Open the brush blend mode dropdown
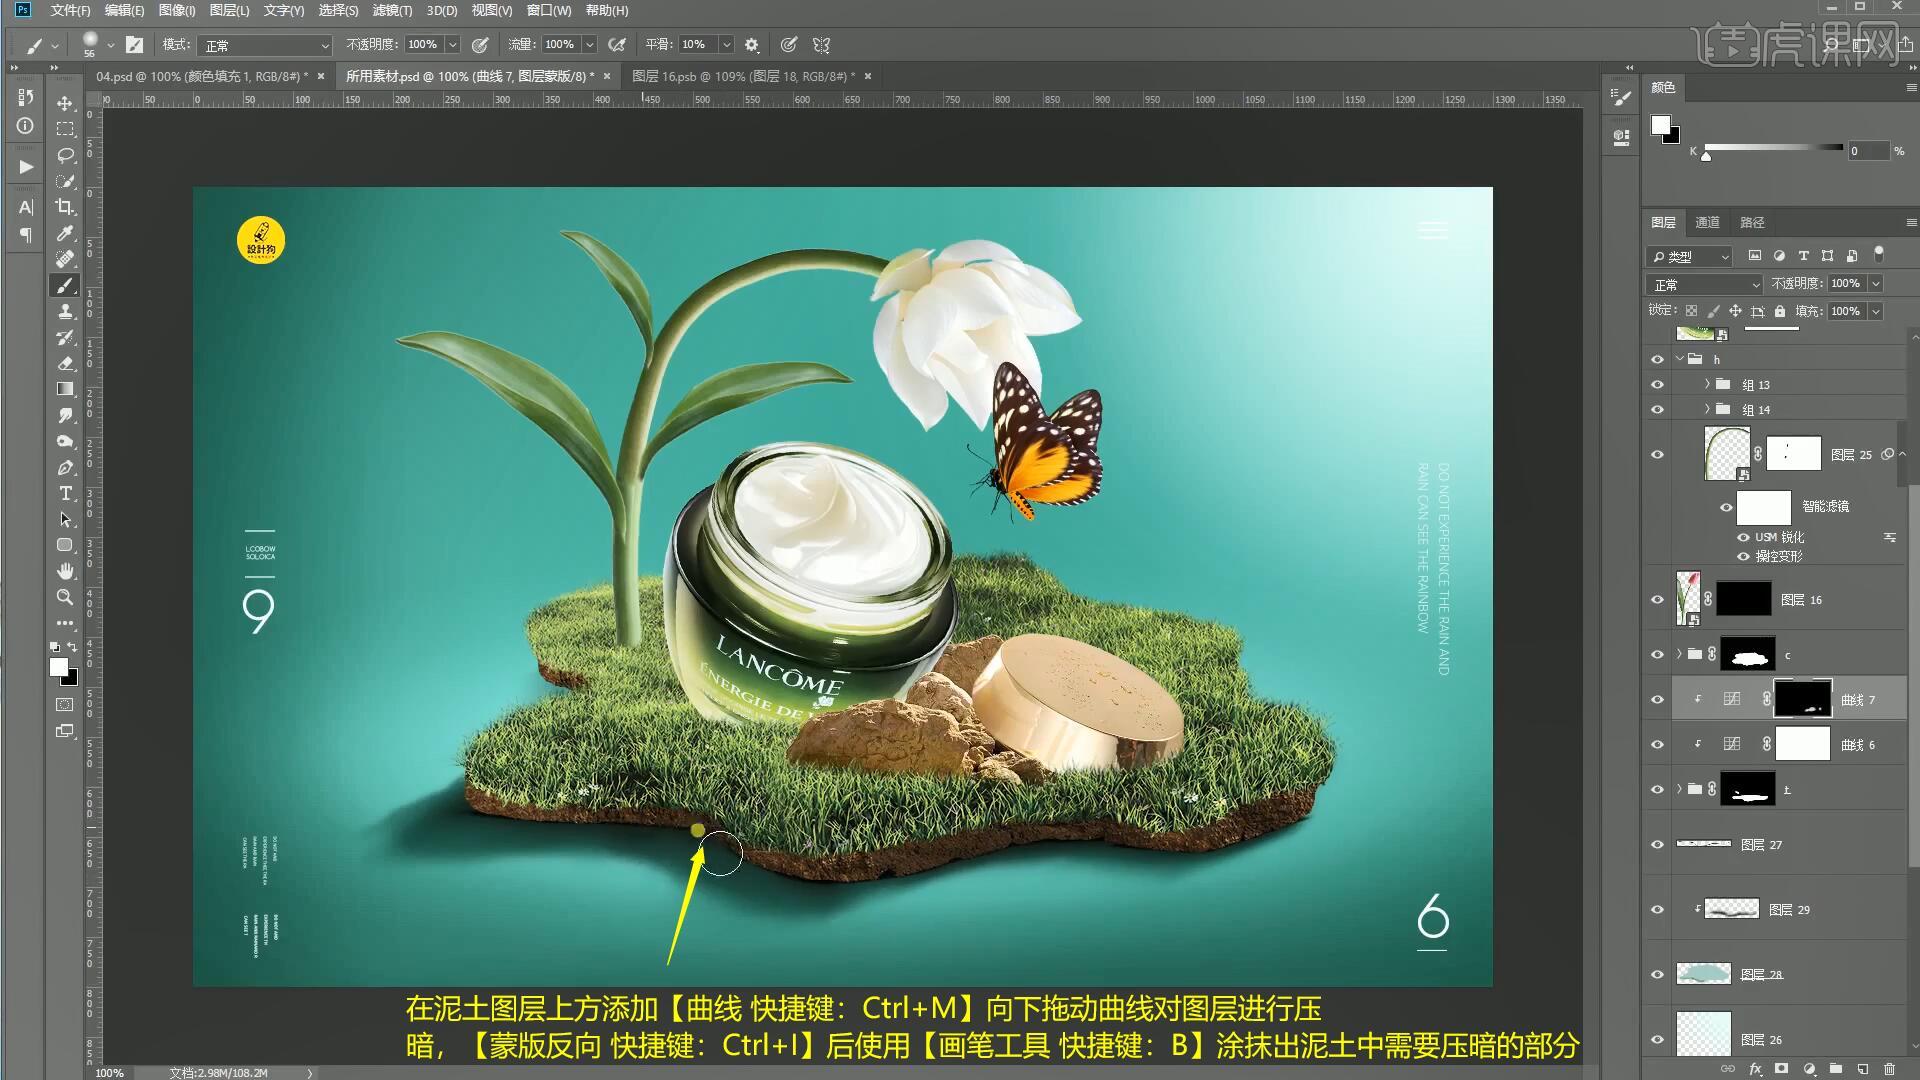 (x=265, y=45)
